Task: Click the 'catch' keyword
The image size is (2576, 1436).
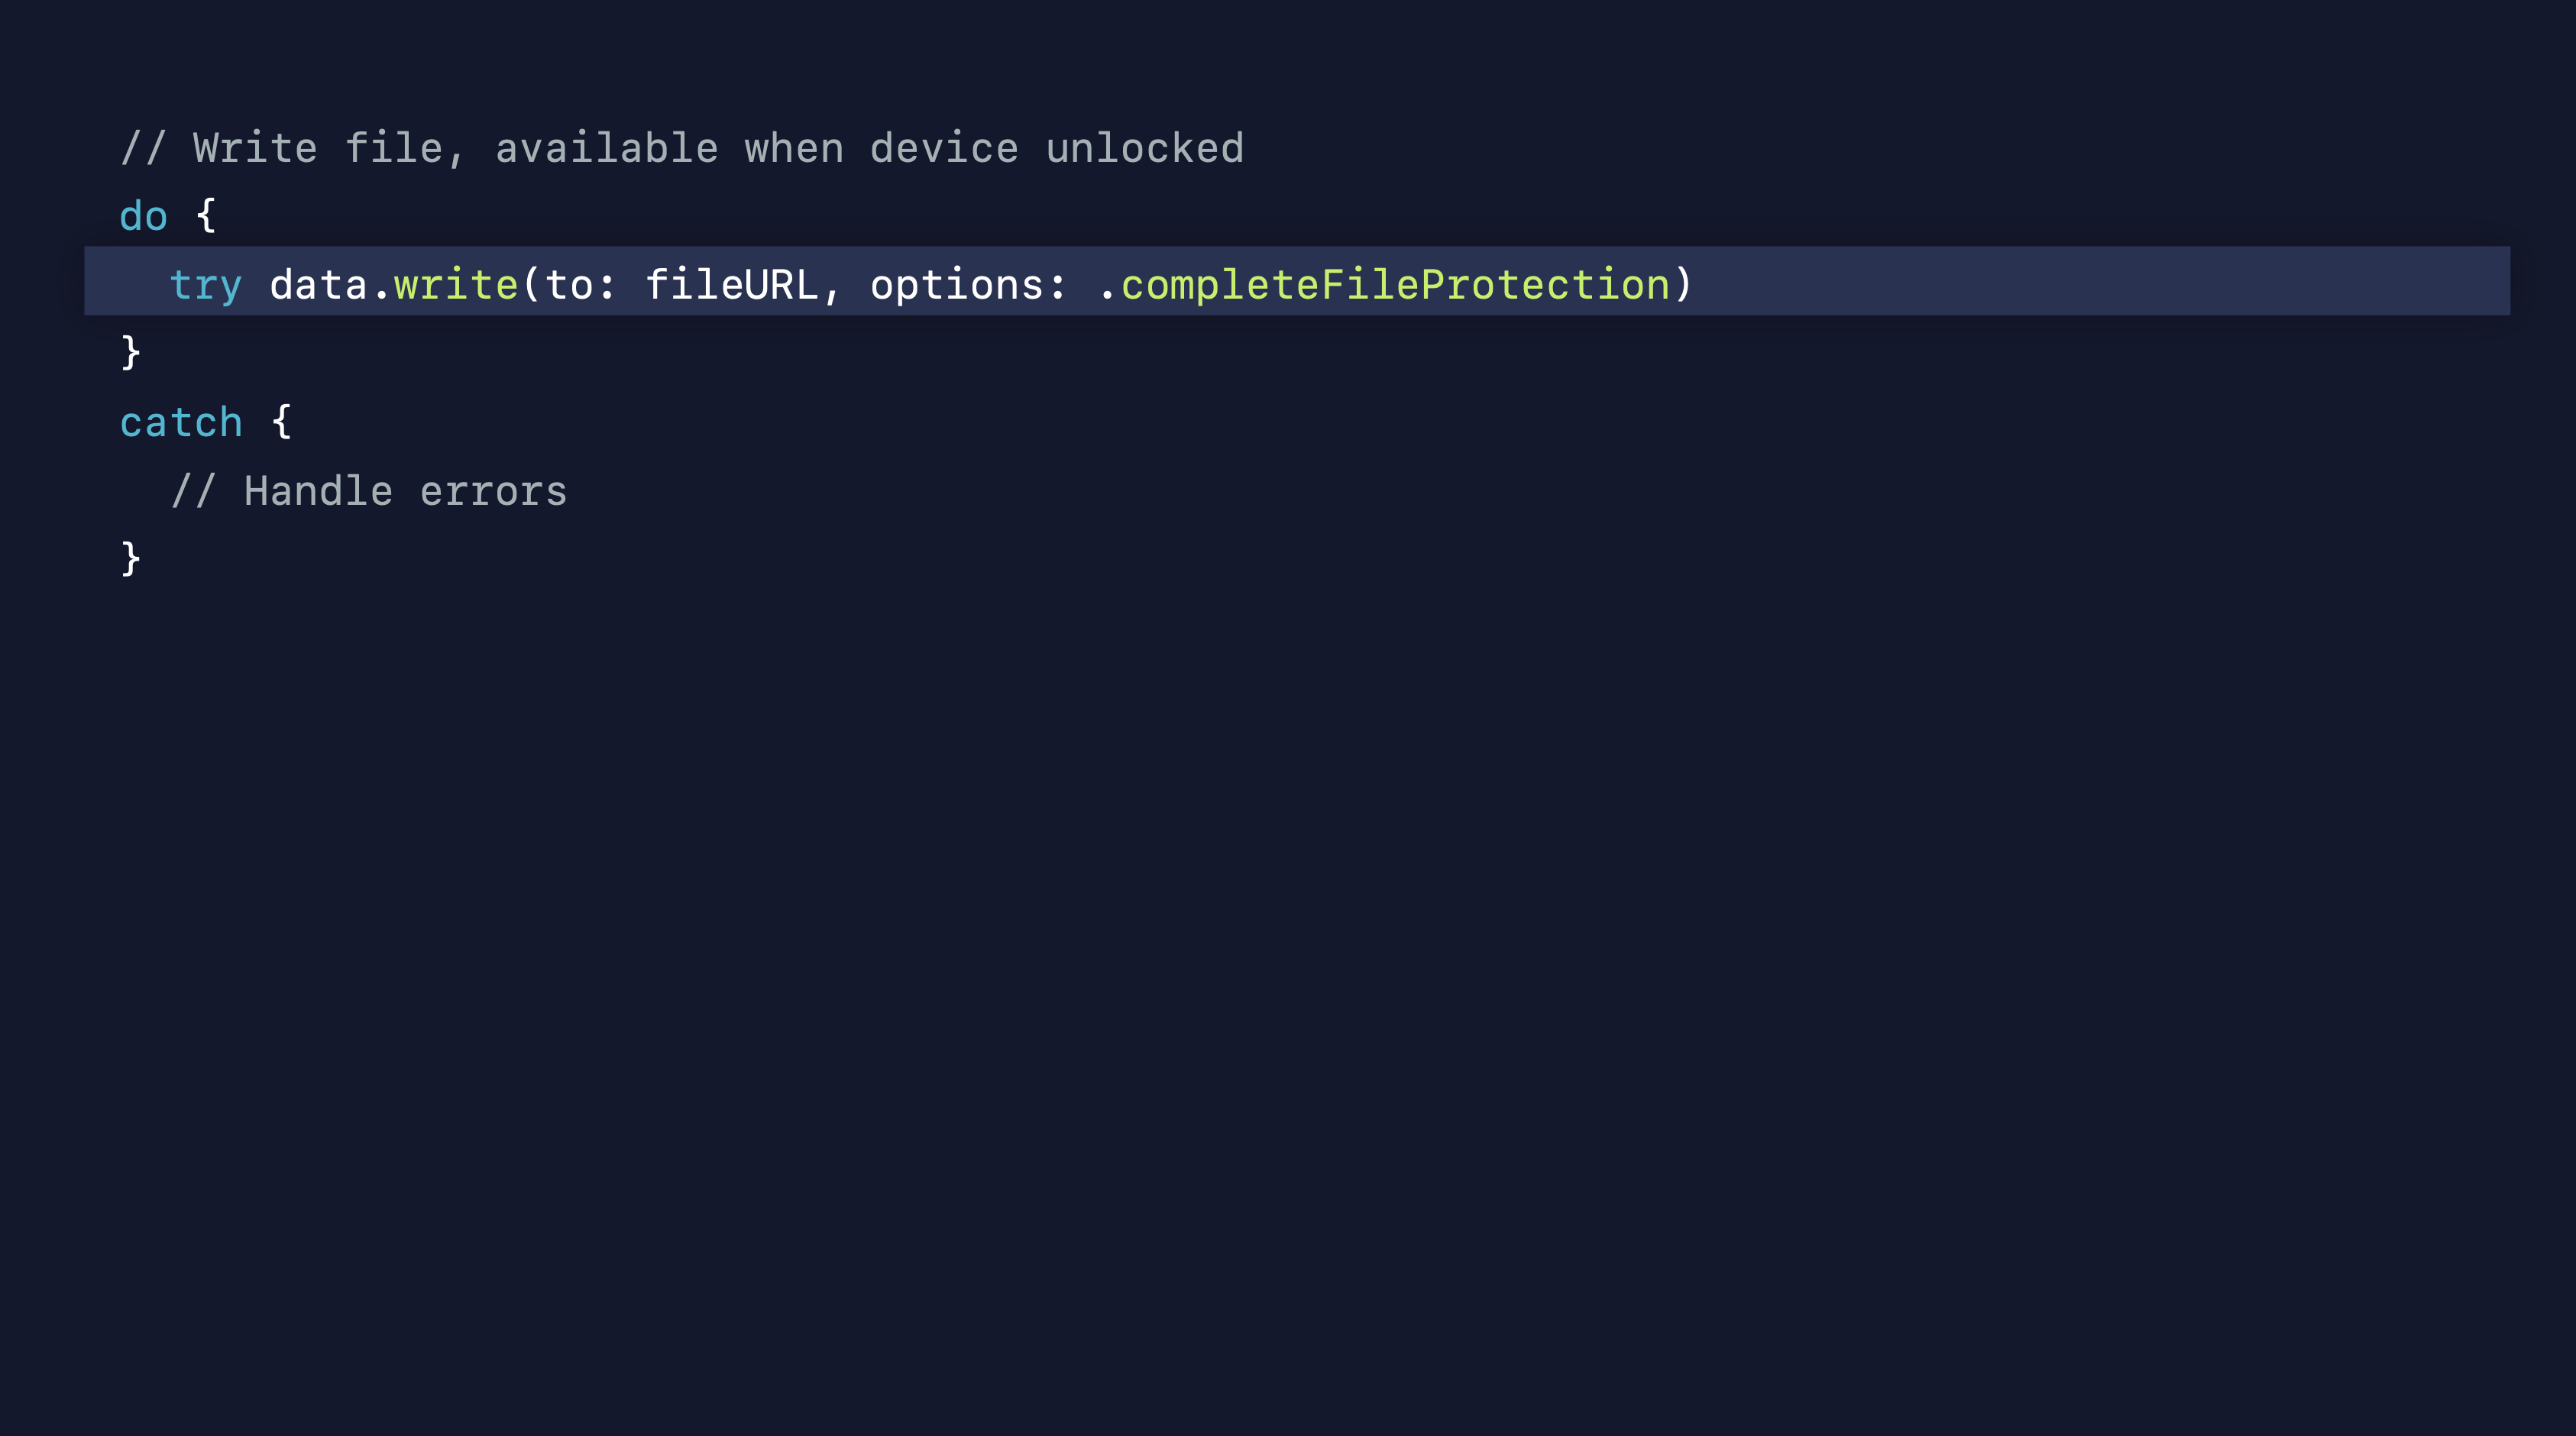Action: (181, 422)
